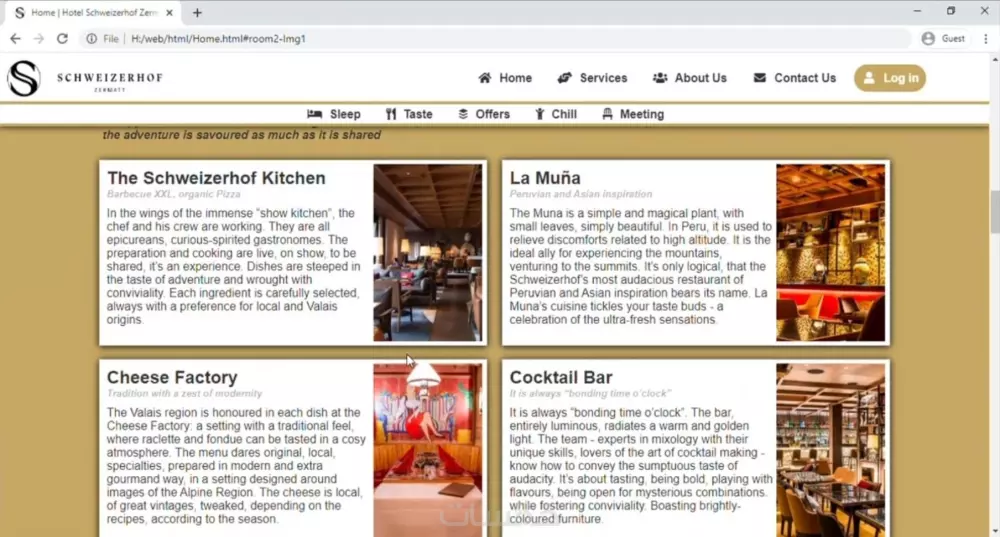Open a new browser tab
This screenshot has width=1000, height=537.
(x=197, y=13)
